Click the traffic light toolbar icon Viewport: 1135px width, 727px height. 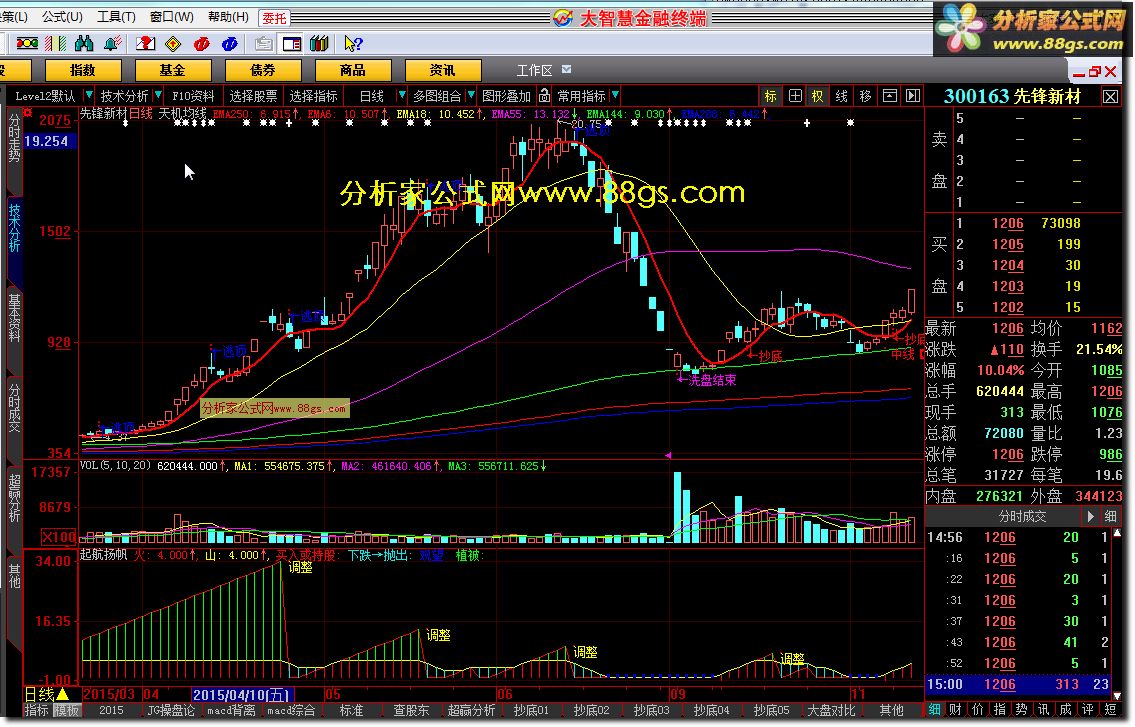pyautogui.click(x=27, y=44)
